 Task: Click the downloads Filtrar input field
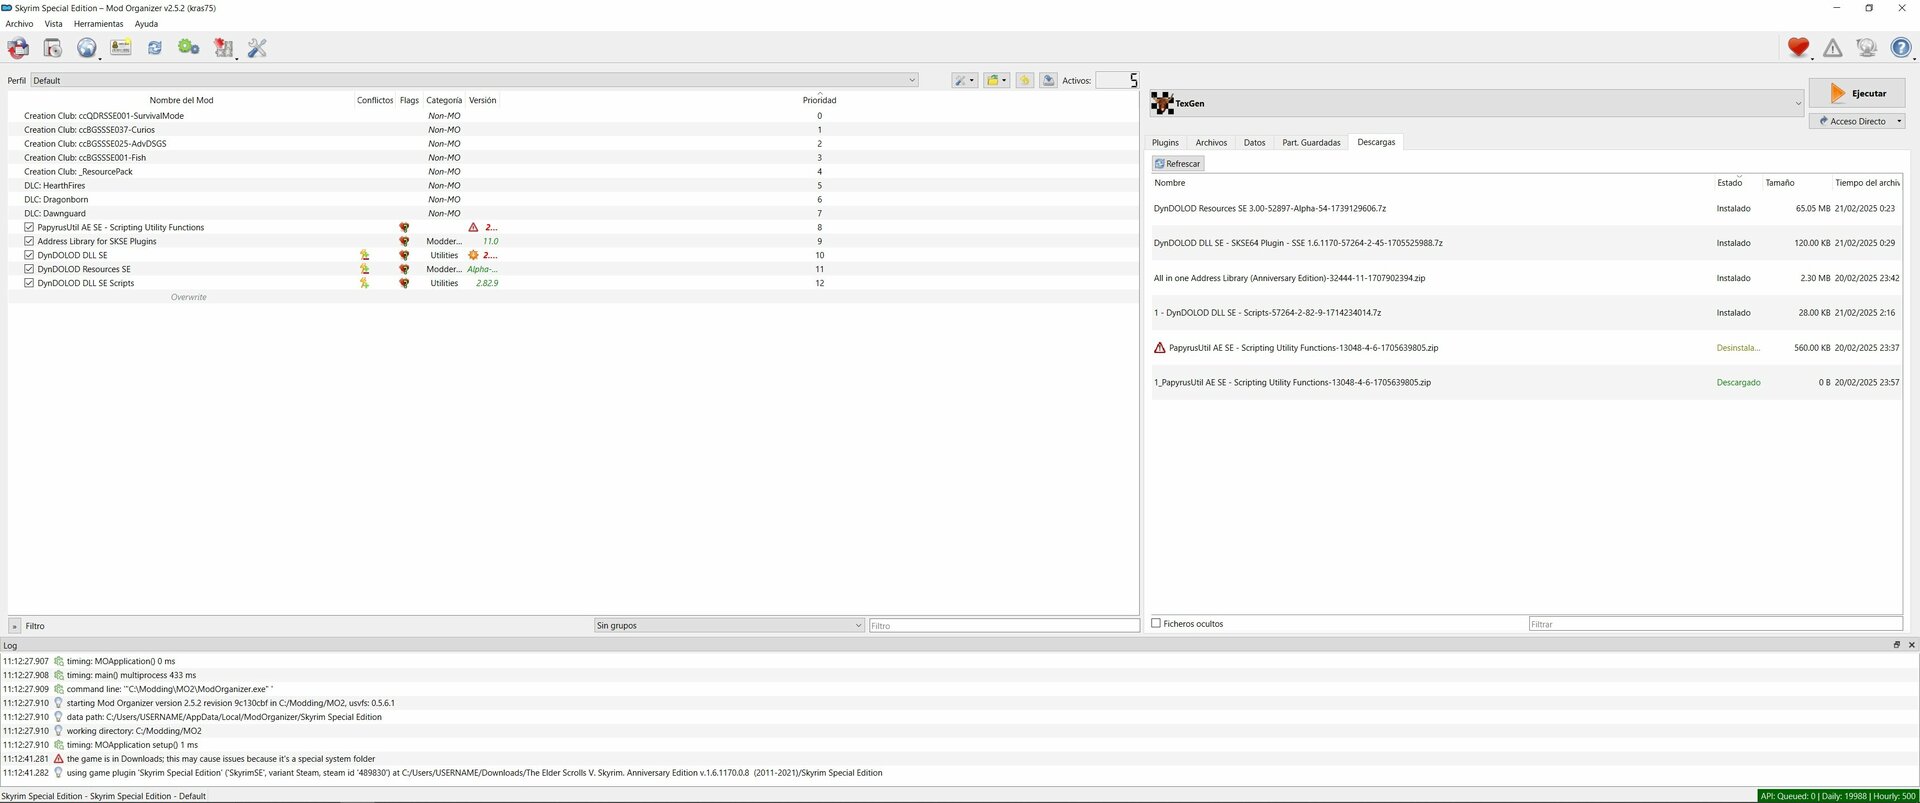click(x=1715, y=624)
